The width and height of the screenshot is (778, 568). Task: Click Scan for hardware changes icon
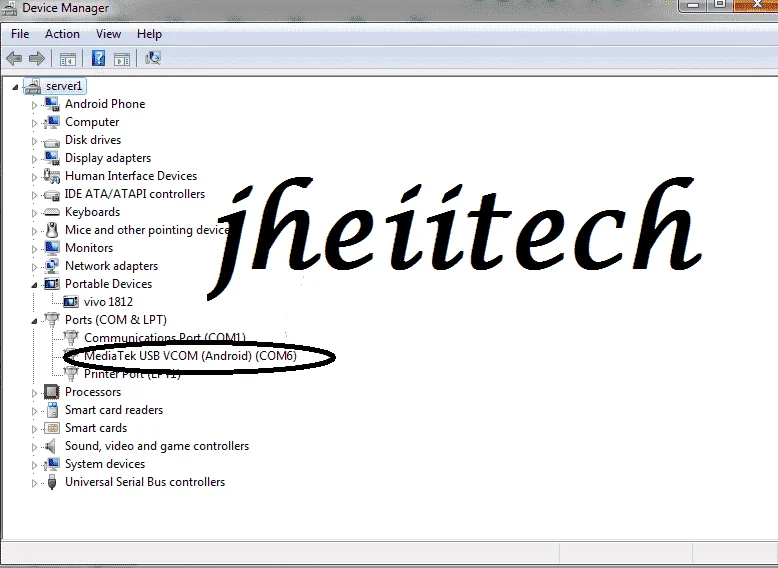pyautogui.click(x=153, y=59)
